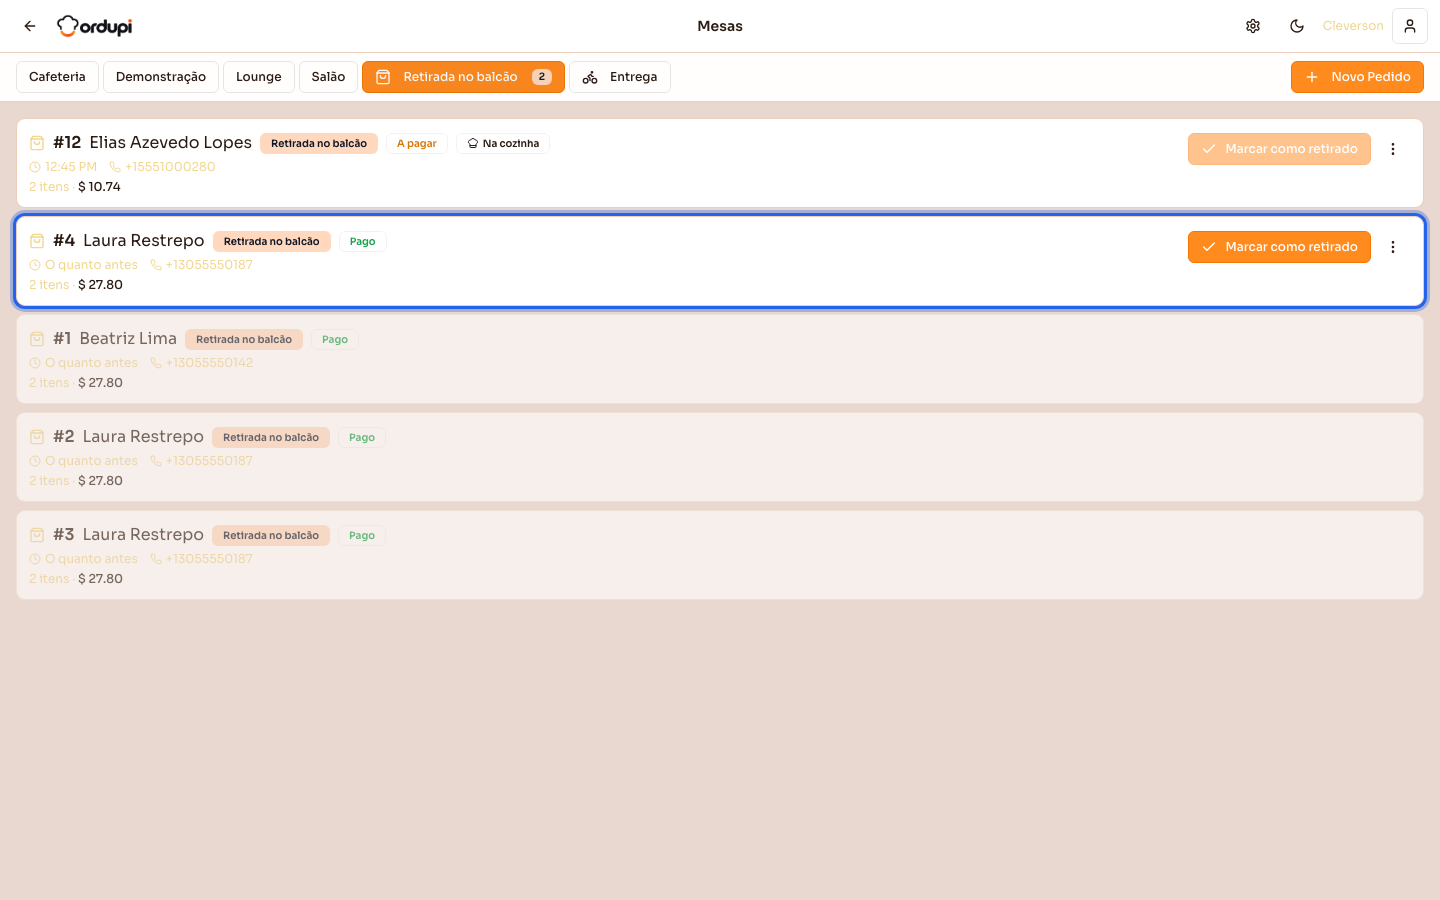Click the bag icon on order #12

[x=37, y=143]
